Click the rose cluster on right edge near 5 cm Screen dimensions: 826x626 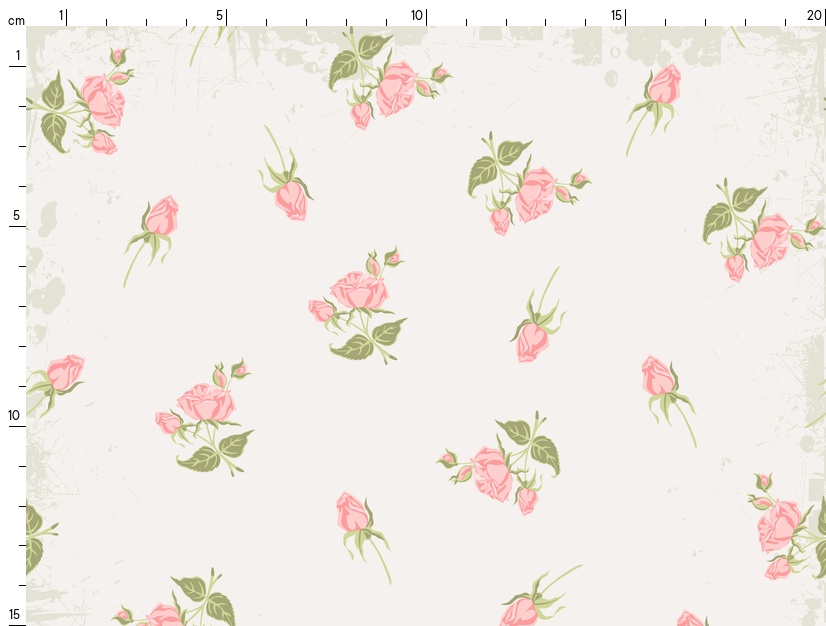[x=768, y=240]
